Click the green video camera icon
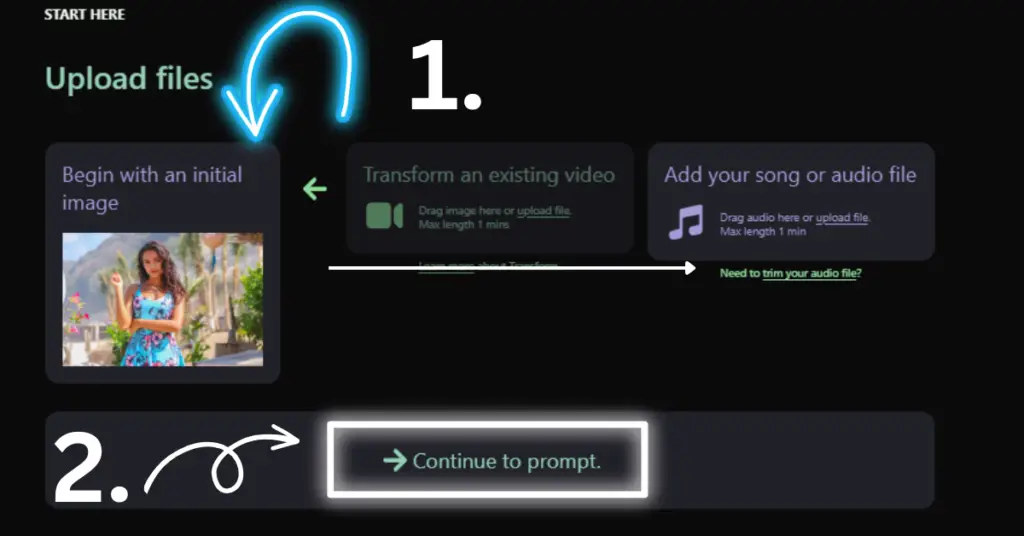 (384, 215)
